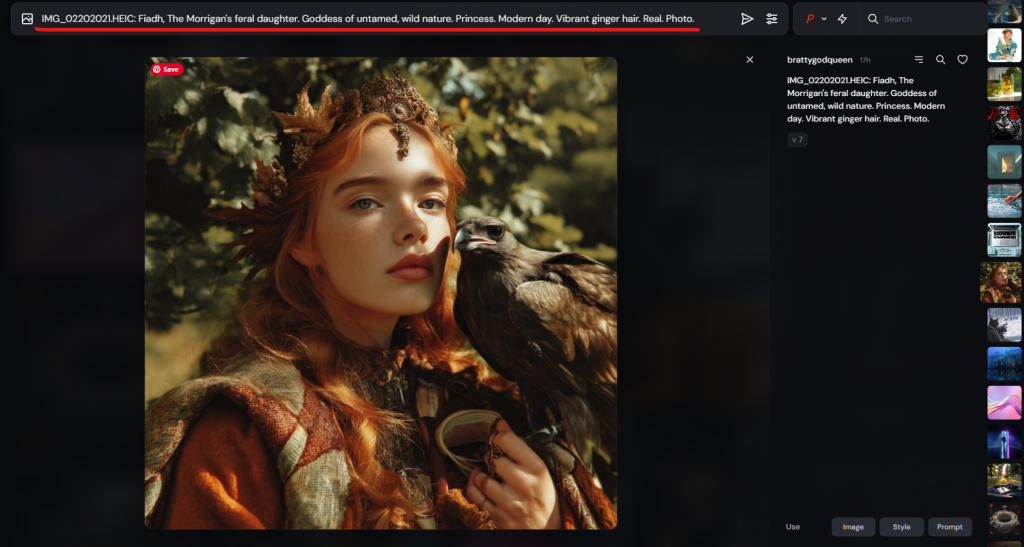
Task: Select the silver ring thumbnail
Action: coord(1004,520)
